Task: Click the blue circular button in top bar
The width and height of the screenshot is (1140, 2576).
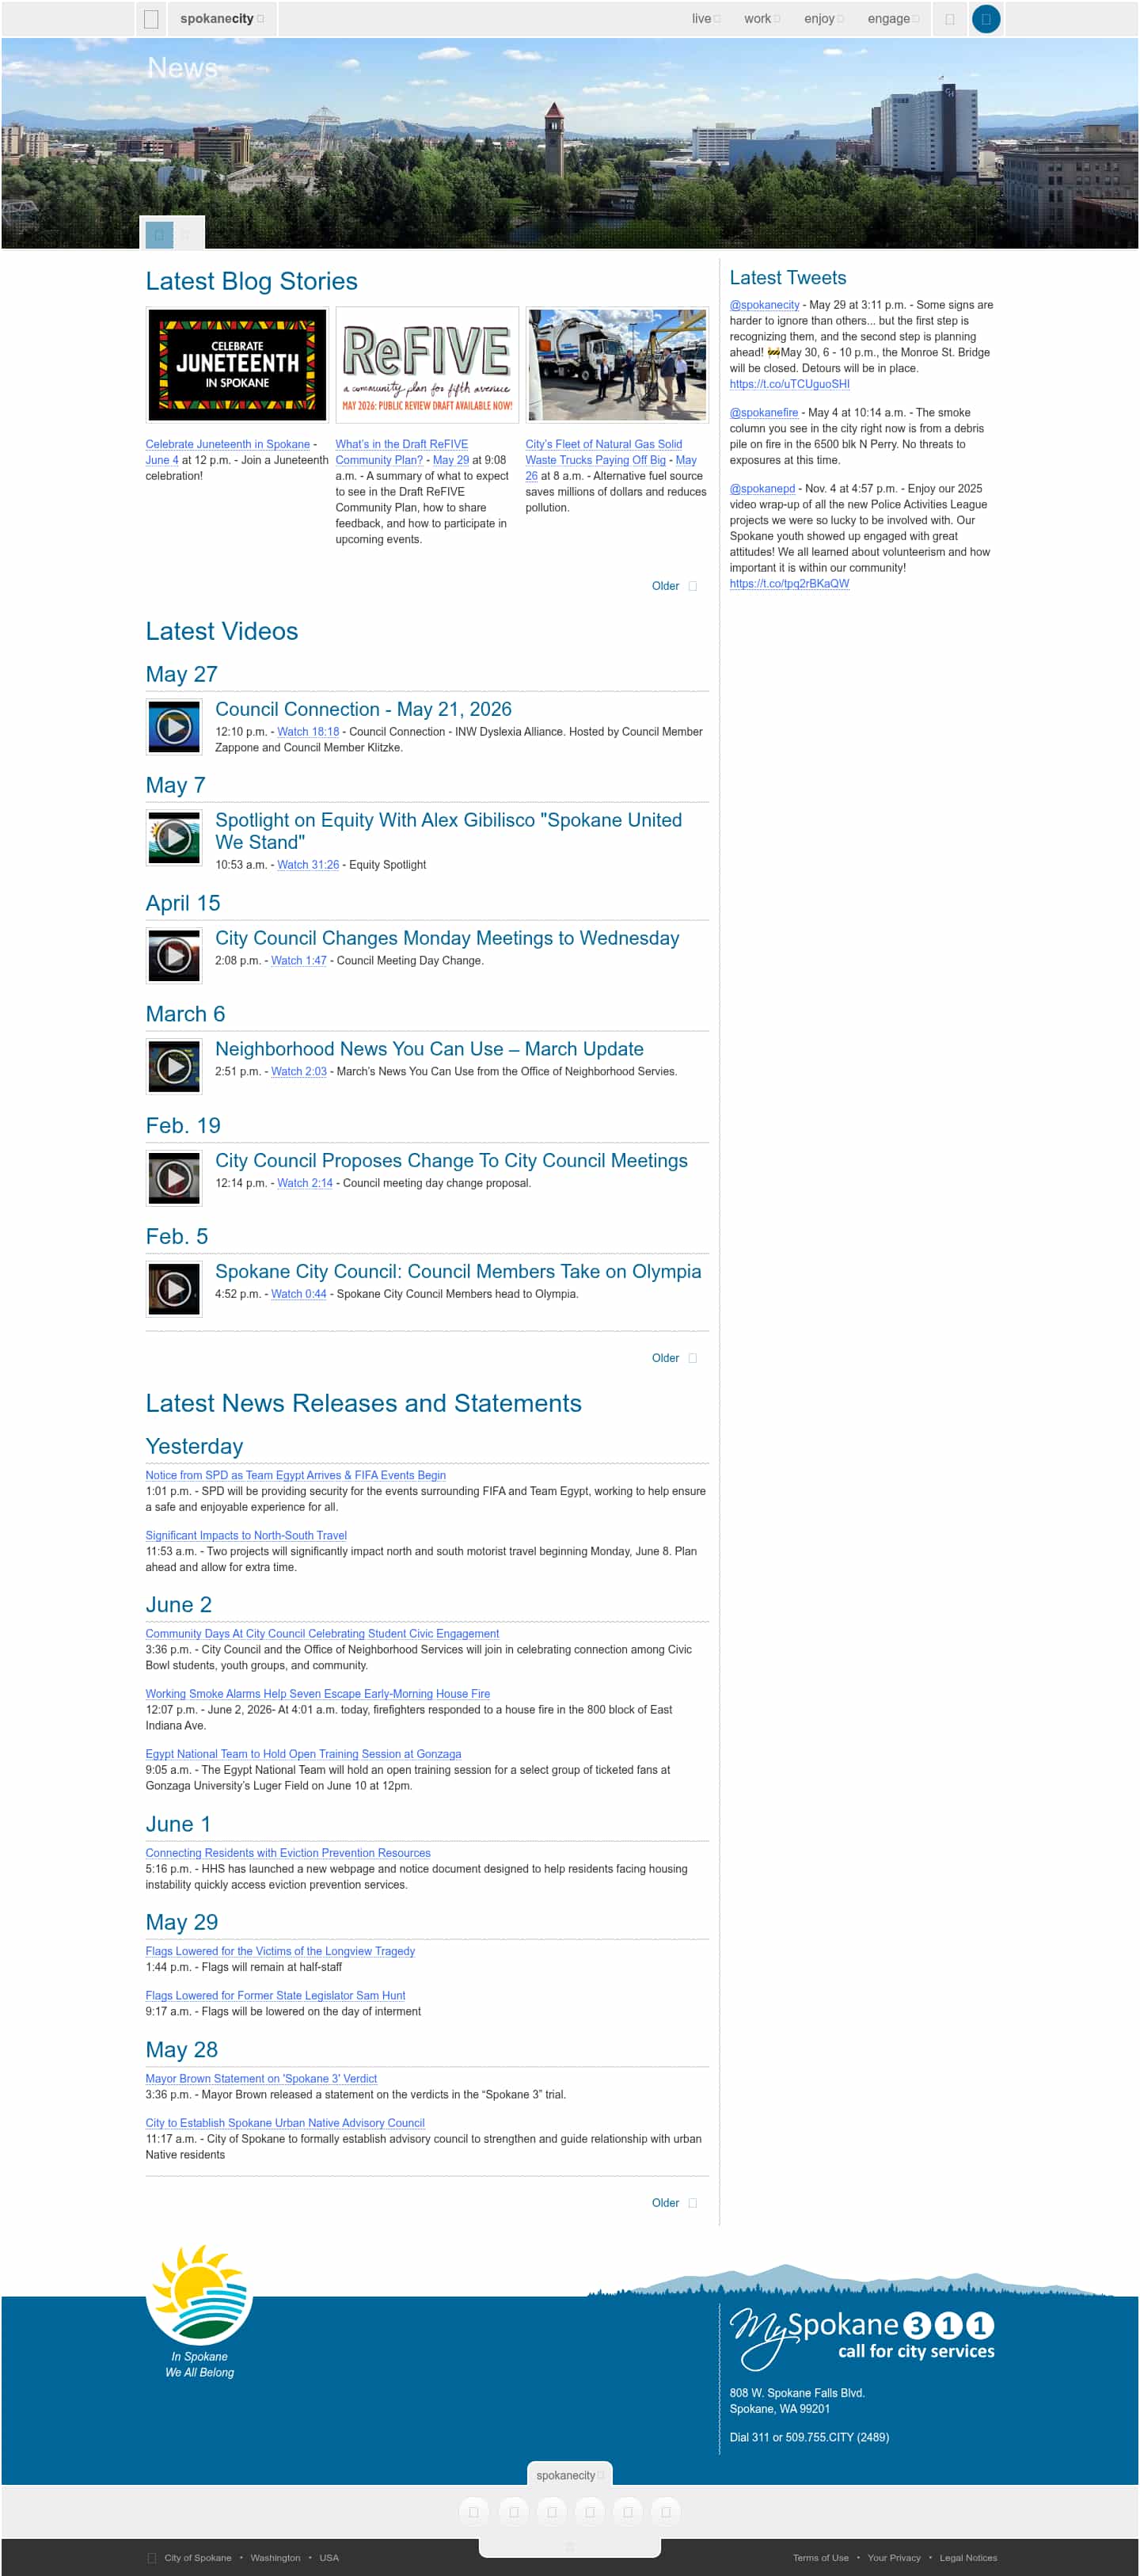Action: [985, 19]
